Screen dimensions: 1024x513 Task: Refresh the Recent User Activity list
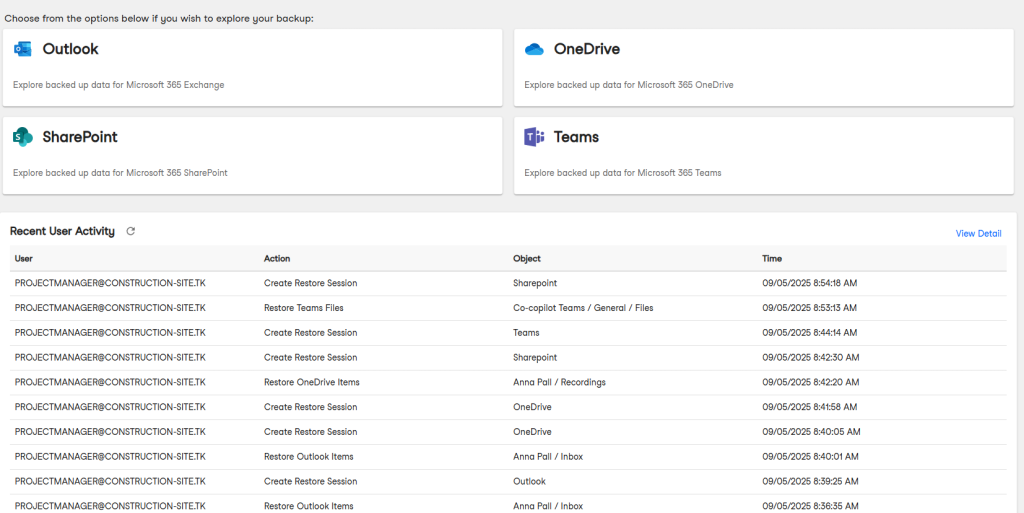131,231
